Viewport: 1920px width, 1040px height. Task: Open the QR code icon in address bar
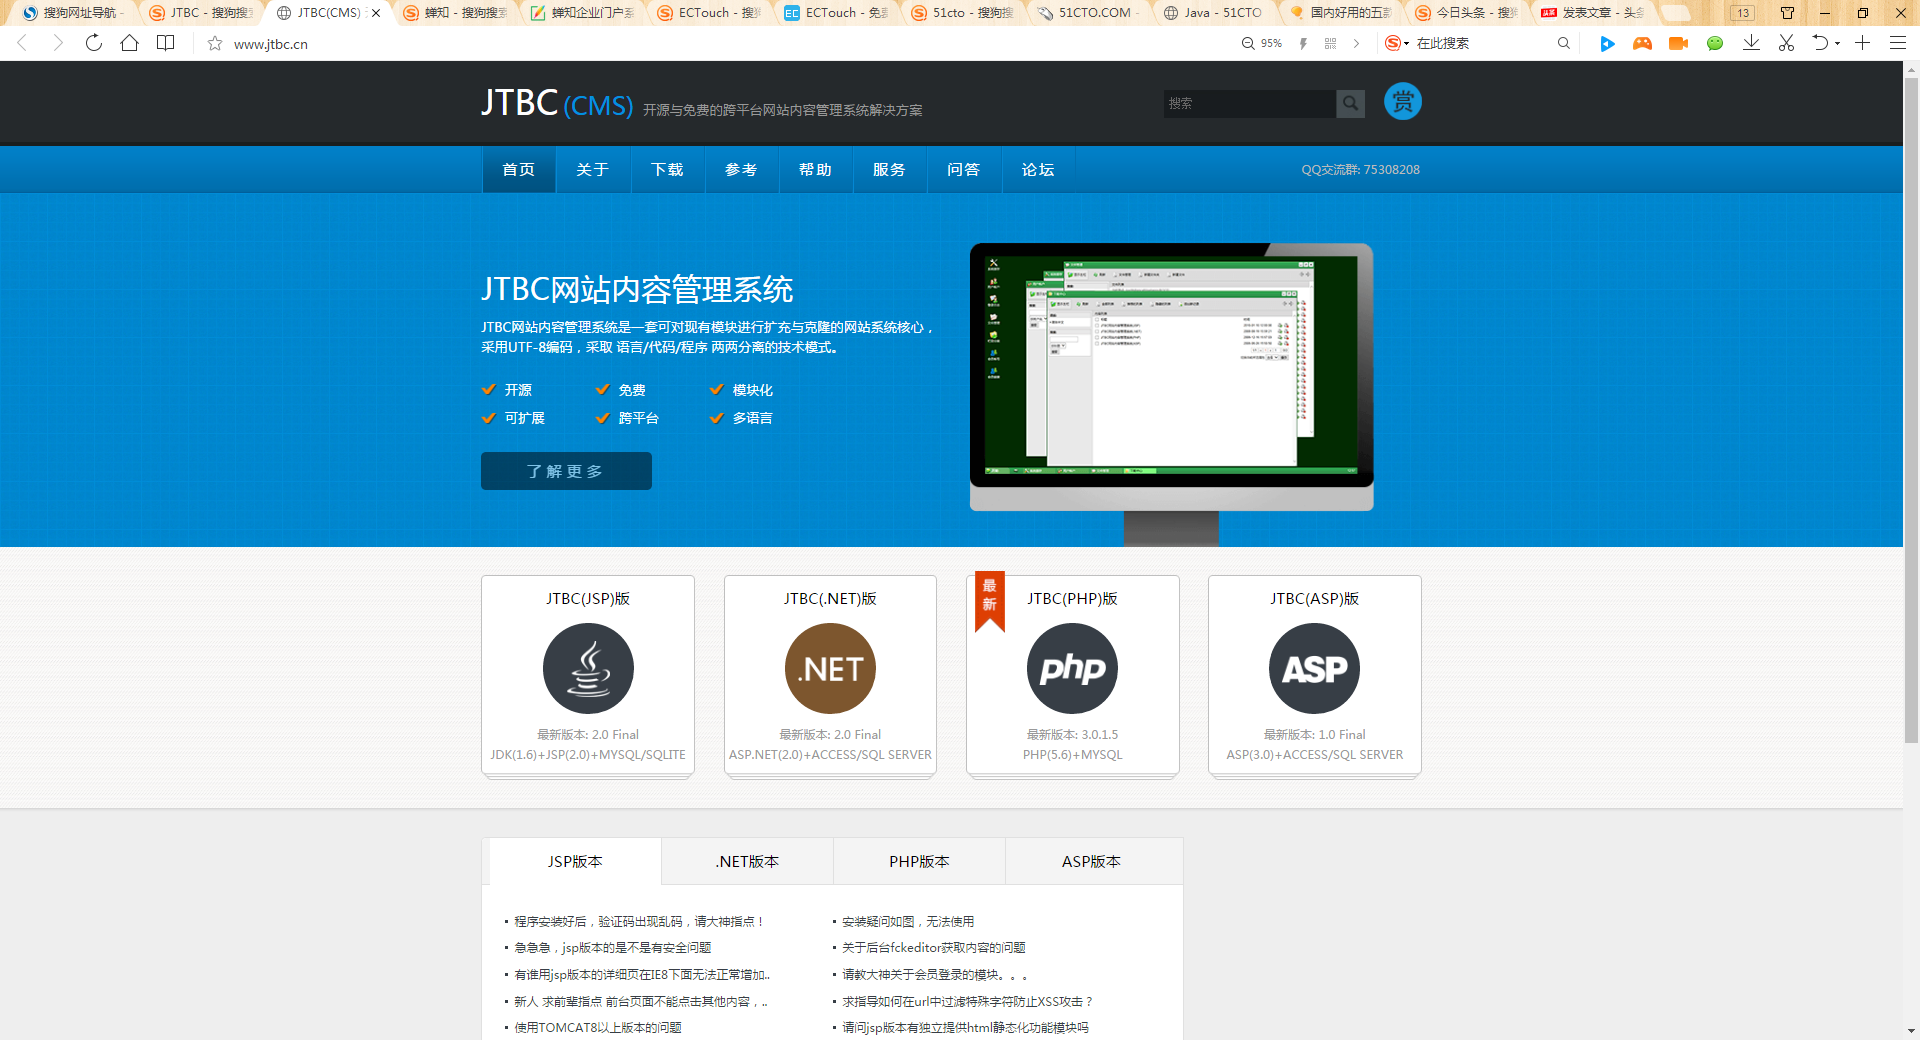point(1330,43)
